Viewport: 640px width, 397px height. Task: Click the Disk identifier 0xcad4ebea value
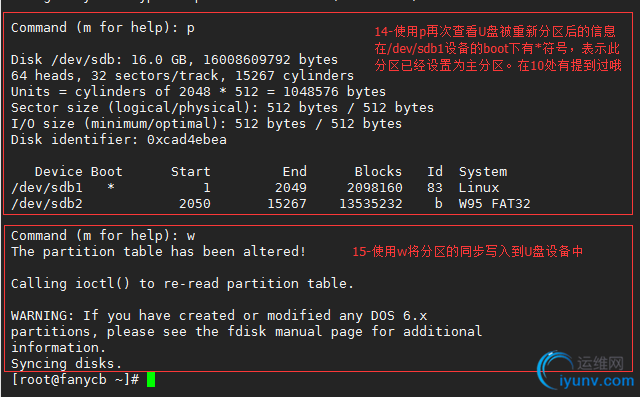[x=187, y=140]
